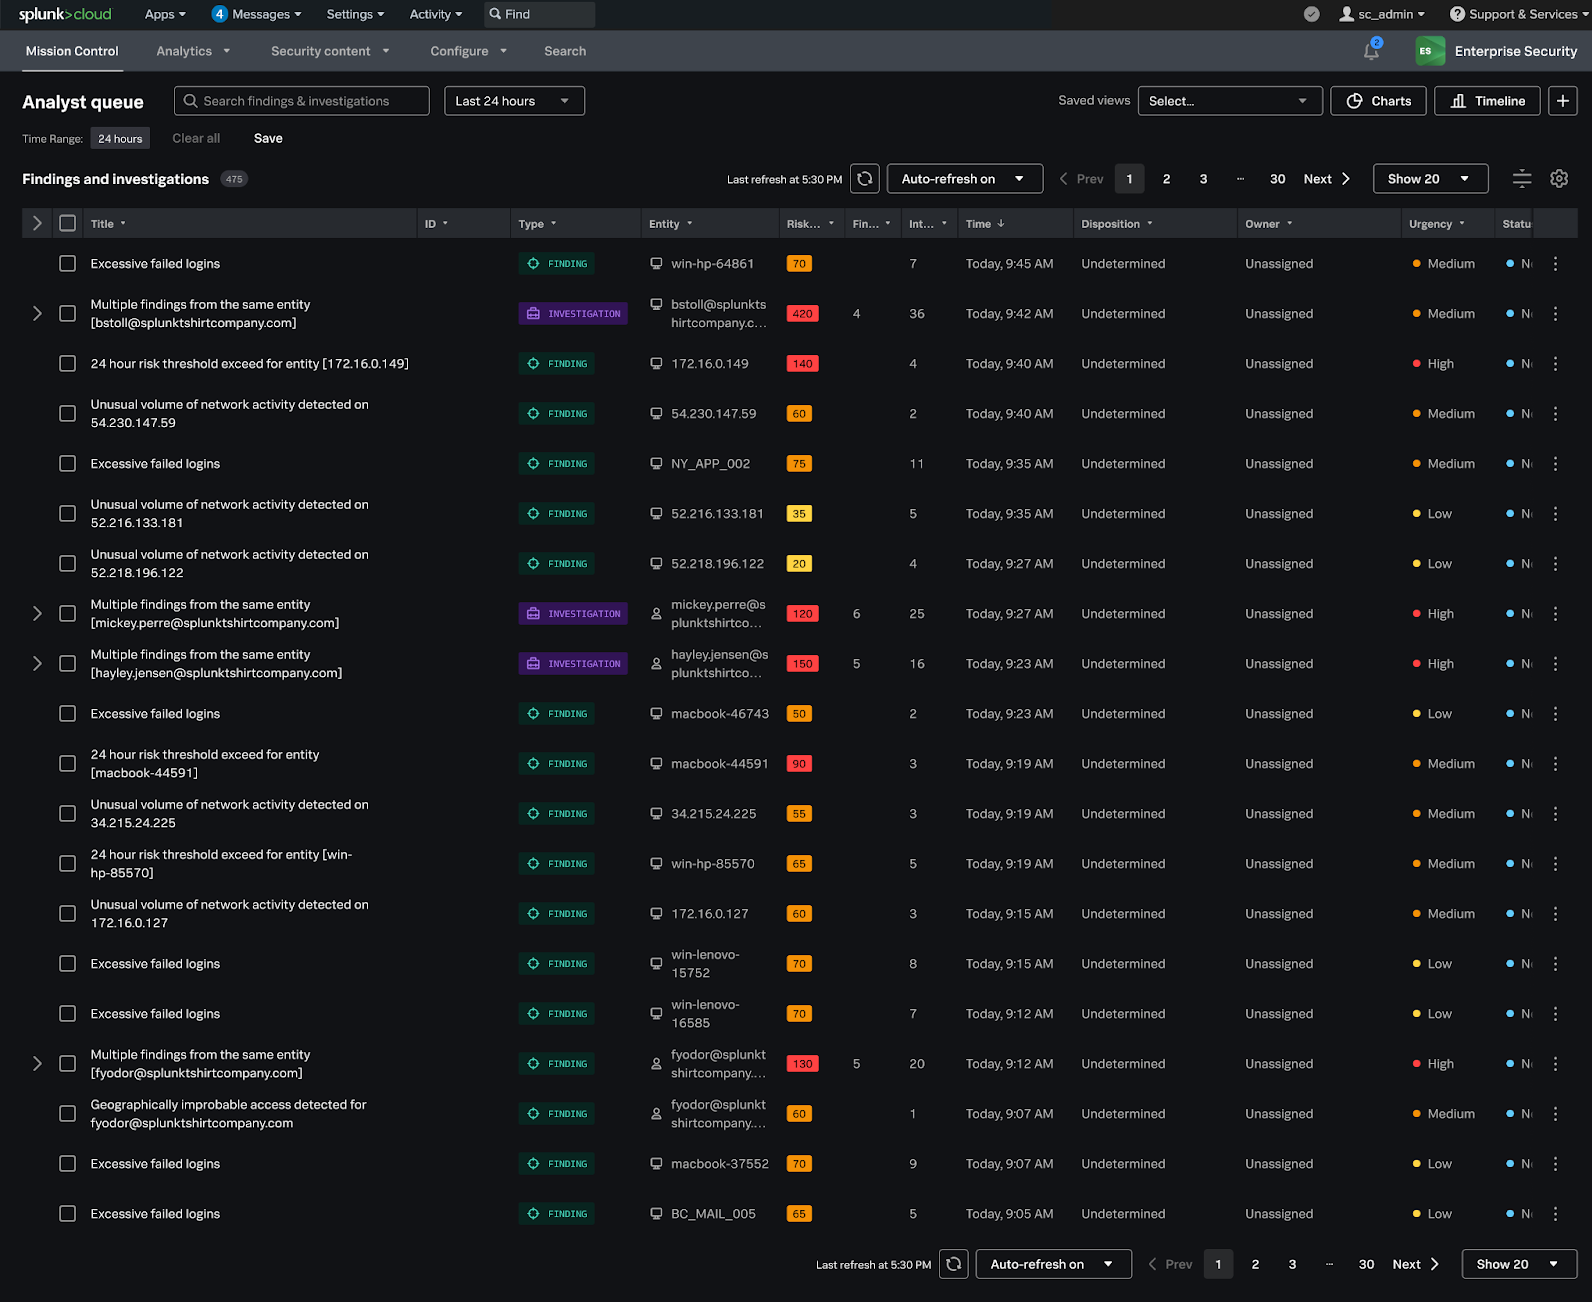
Task: Open row actions for BC_MAIL_005 finding
Action: [1555, 1214]
